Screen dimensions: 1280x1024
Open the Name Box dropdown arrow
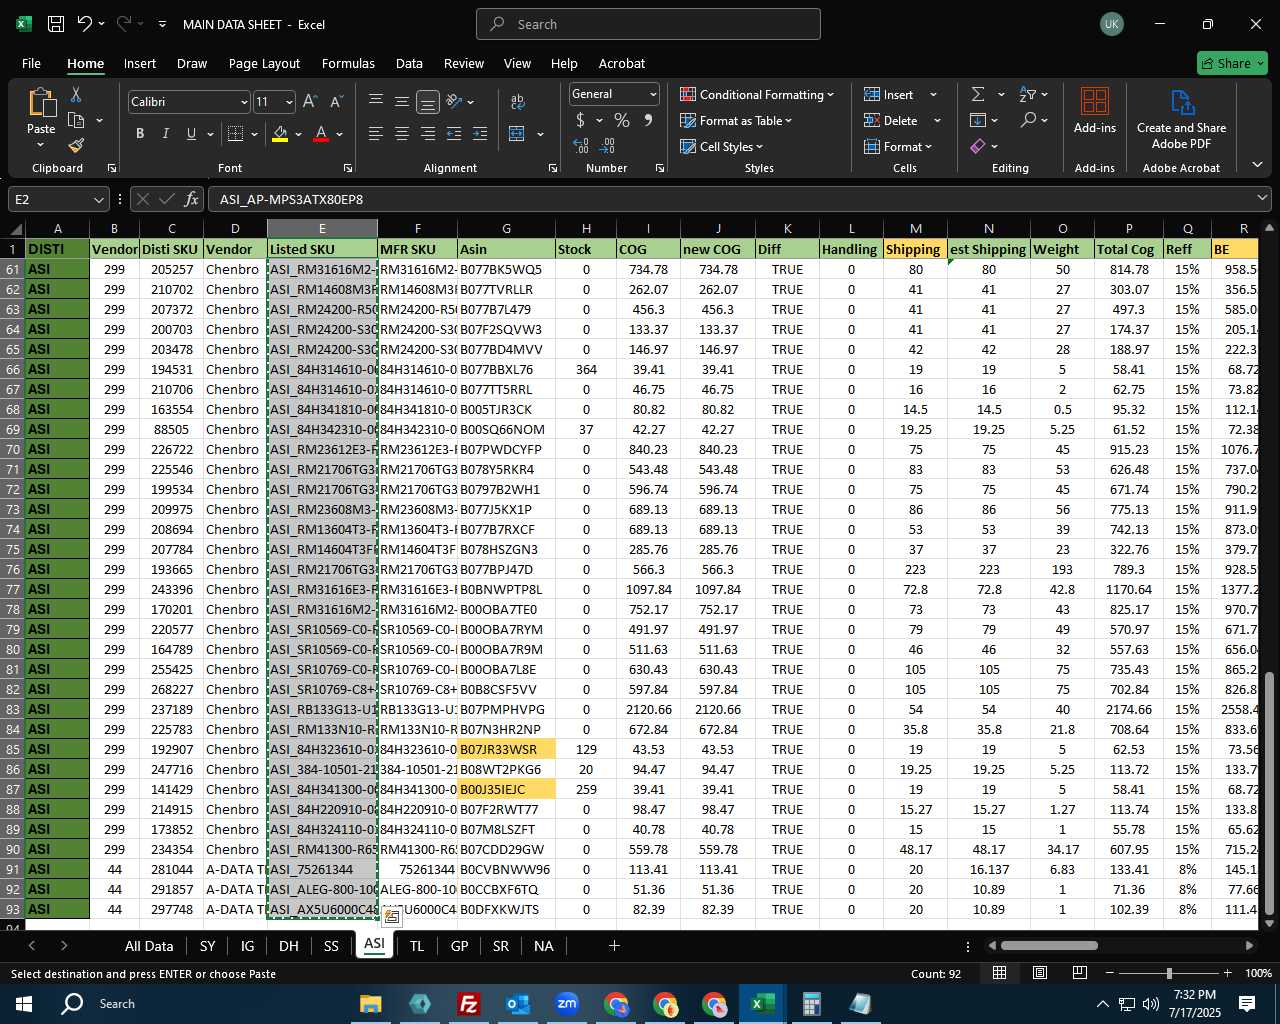(x=98, y=199)
